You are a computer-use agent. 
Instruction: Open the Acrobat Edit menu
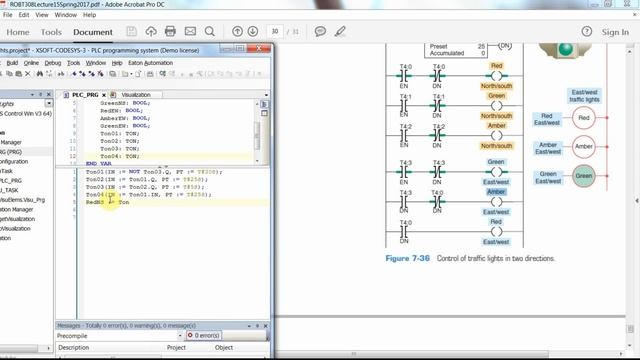(24, 15)
